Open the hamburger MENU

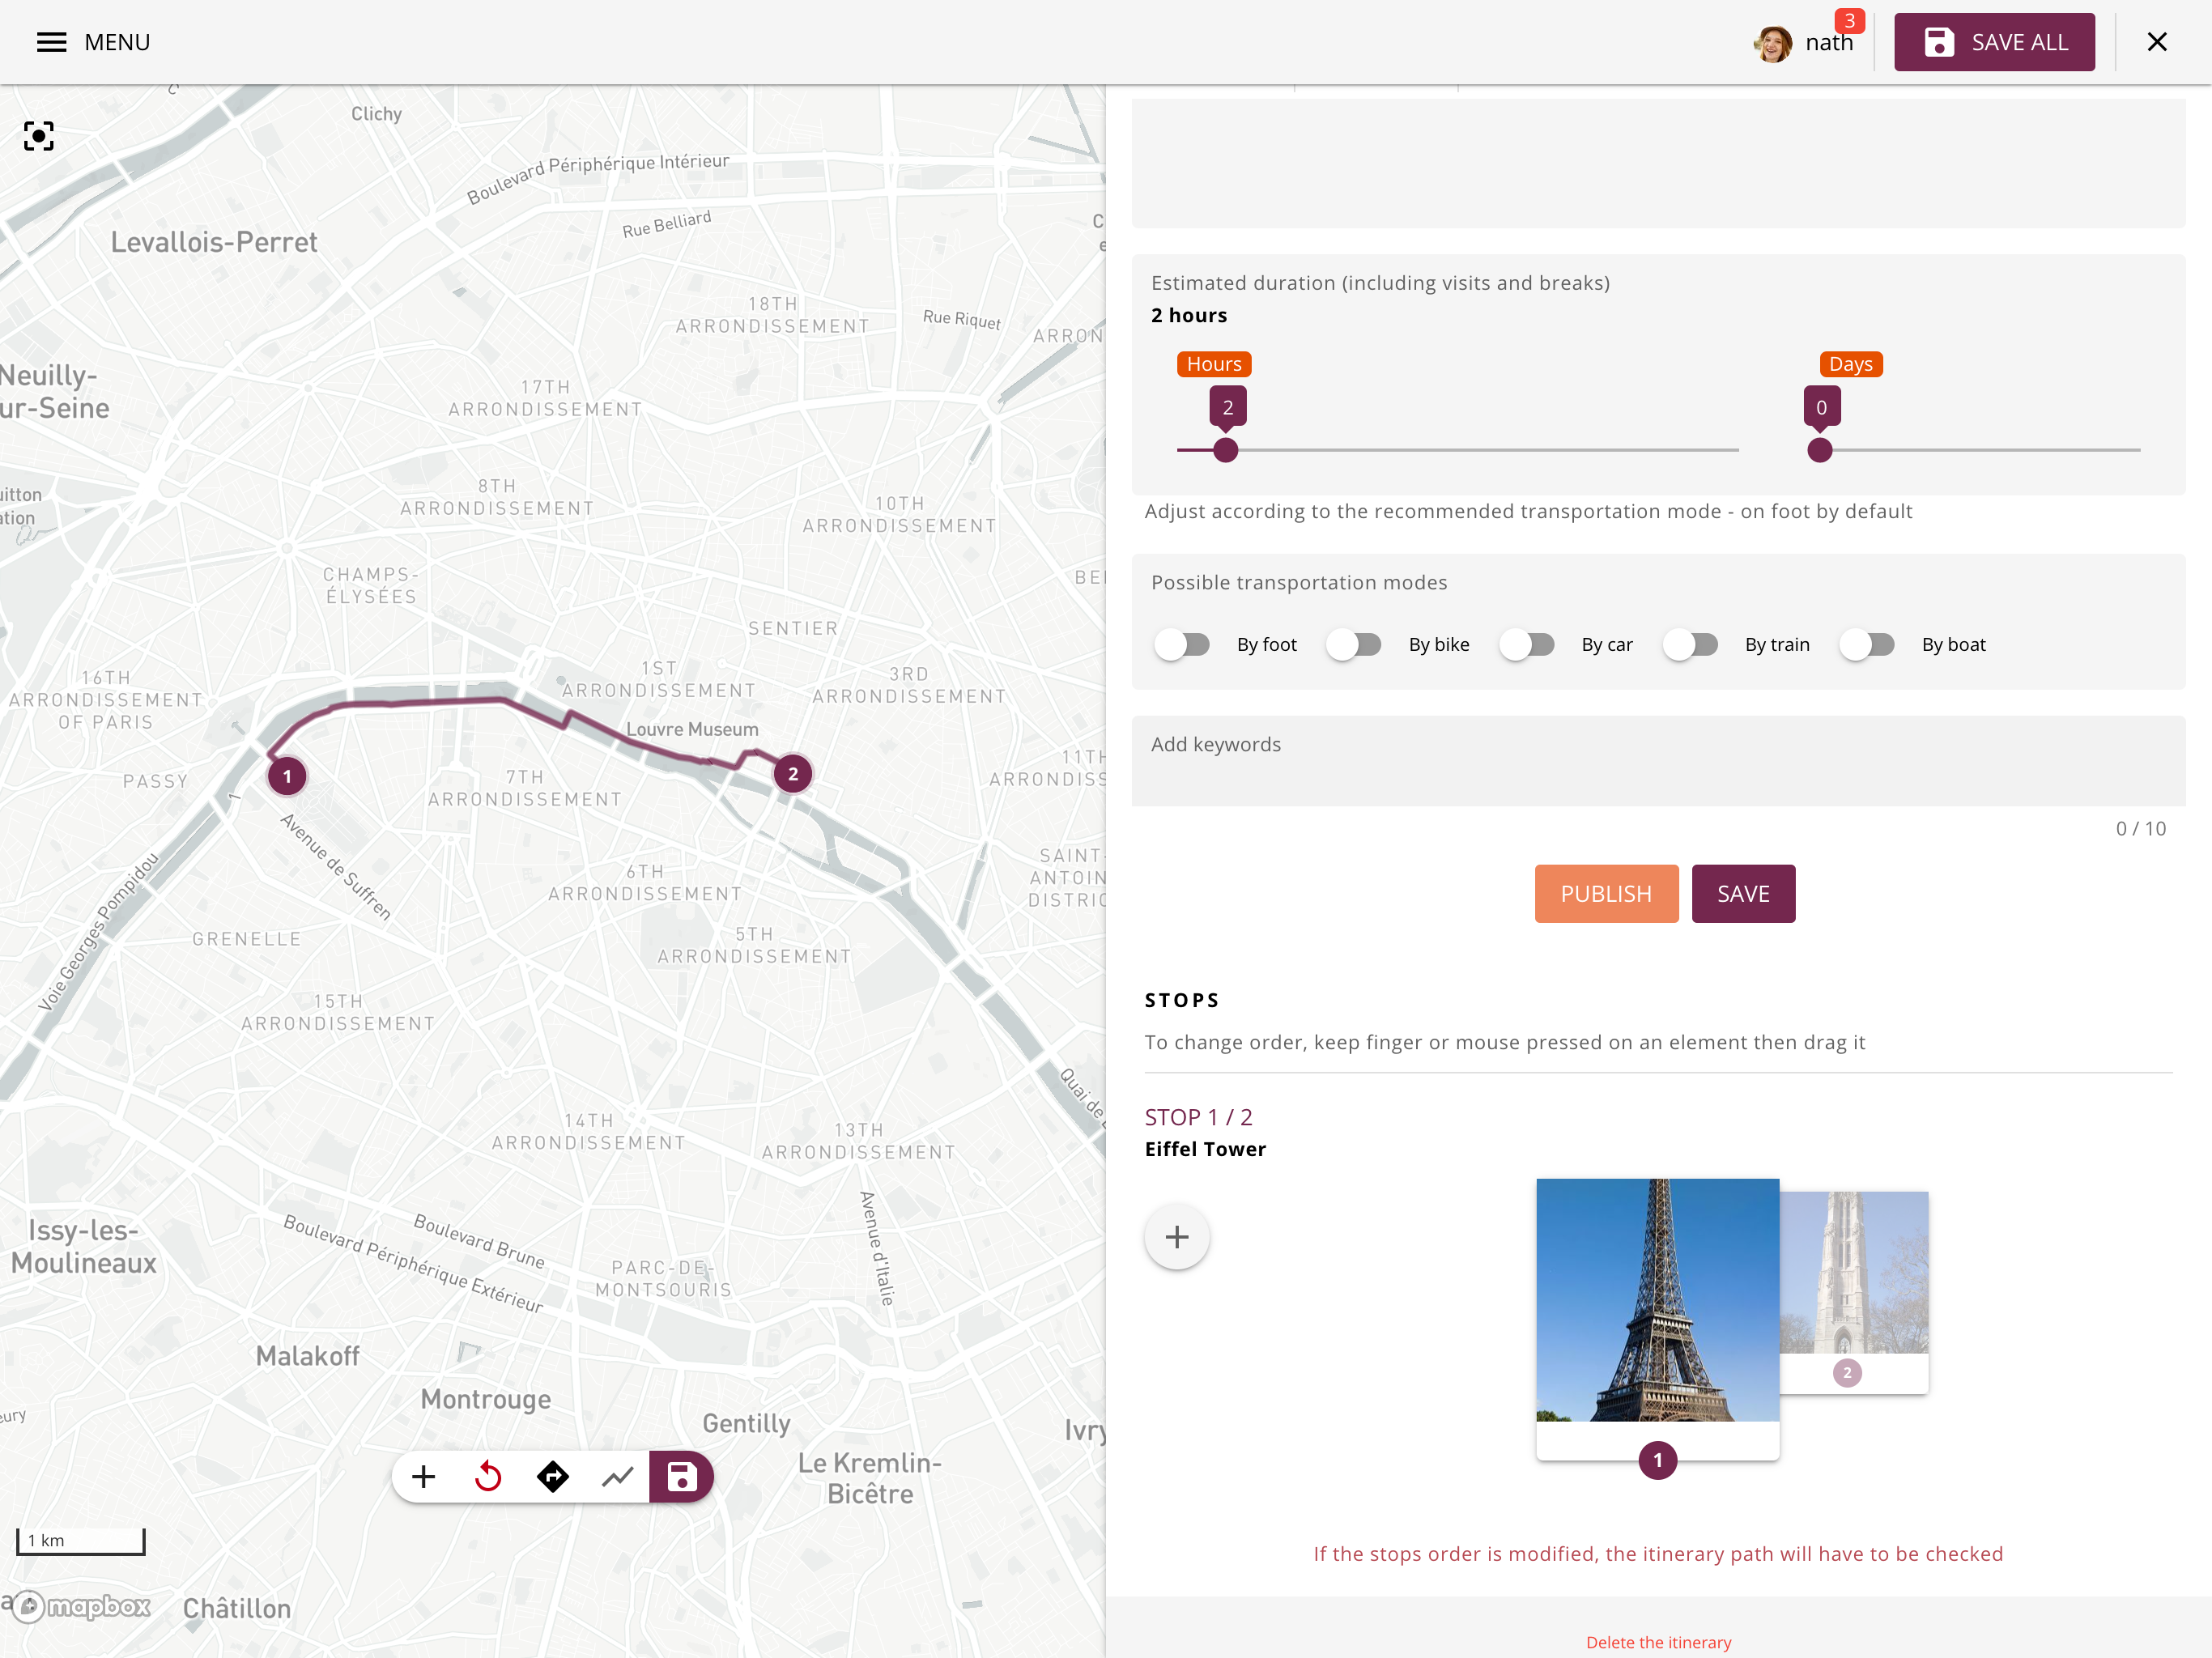point(93,42)
